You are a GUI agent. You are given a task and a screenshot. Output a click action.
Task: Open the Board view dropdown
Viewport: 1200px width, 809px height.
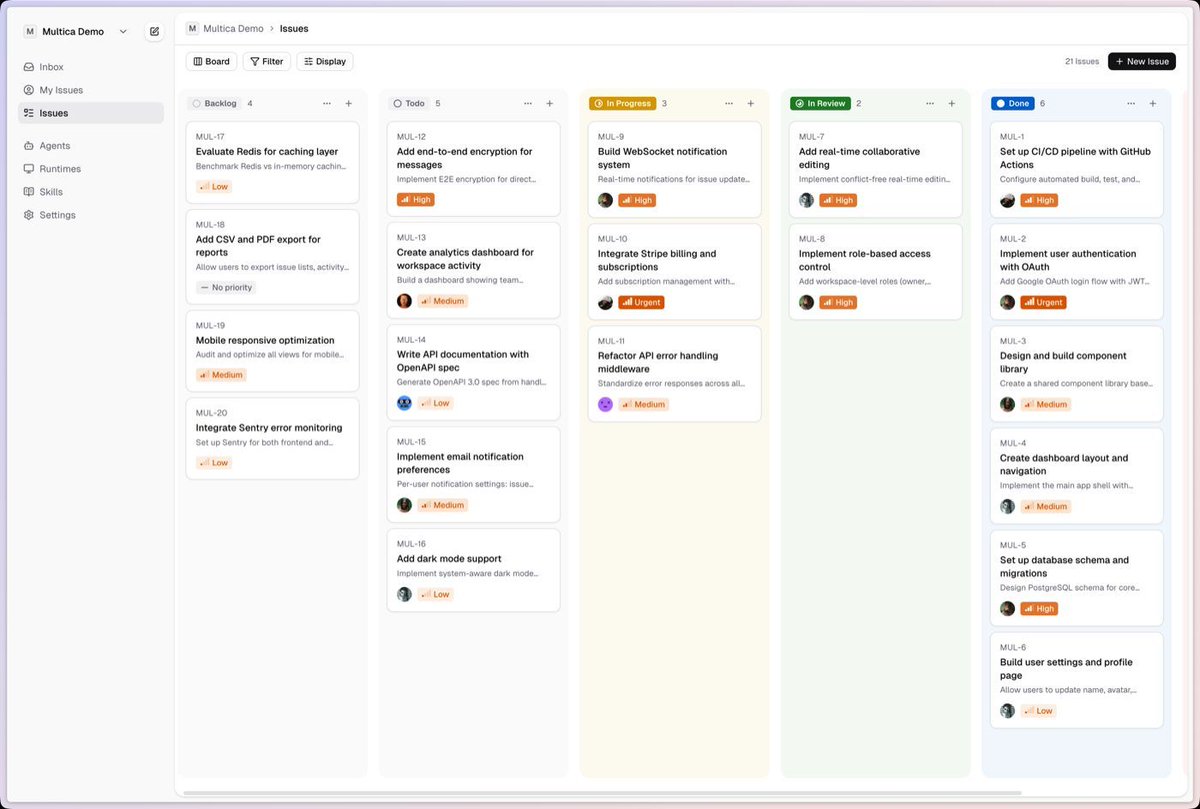[x=212, y=61]
